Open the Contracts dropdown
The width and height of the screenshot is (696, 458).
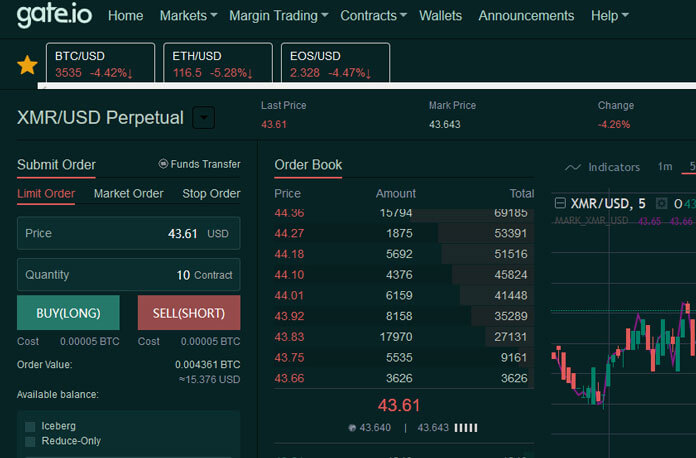(373, 16)
